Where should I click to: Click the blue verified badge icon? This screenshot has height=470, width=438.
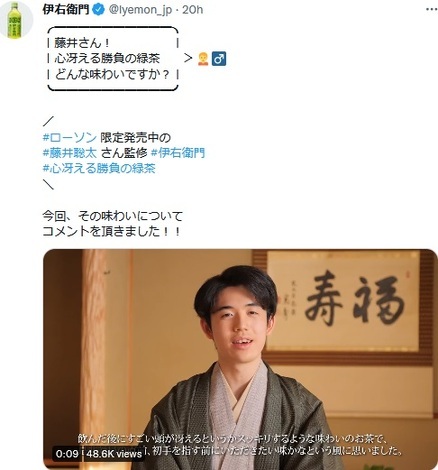98,10
